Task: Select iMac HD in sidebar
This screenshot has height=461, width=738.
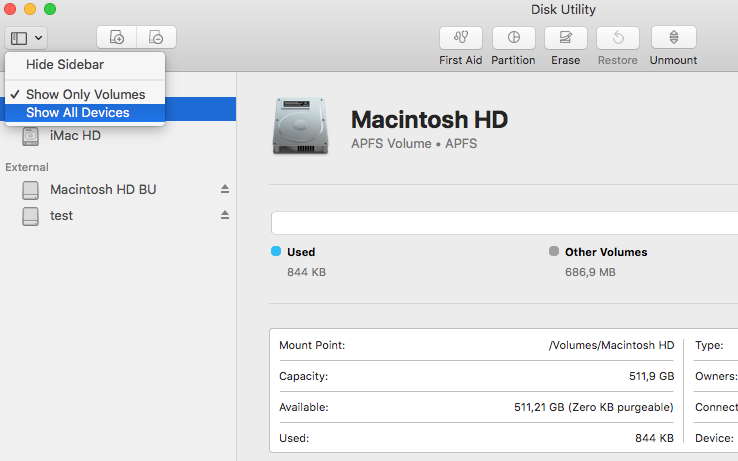Action: (x=75, y=136)
